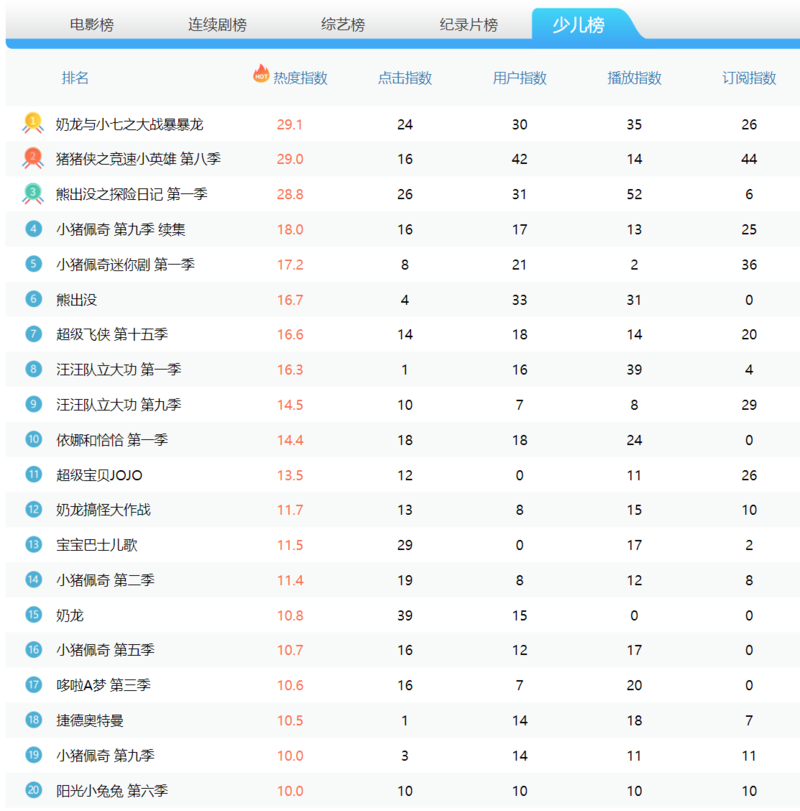Click the gold medal rank 1 icon
This screenshot has height=811, width=800.
33,123
